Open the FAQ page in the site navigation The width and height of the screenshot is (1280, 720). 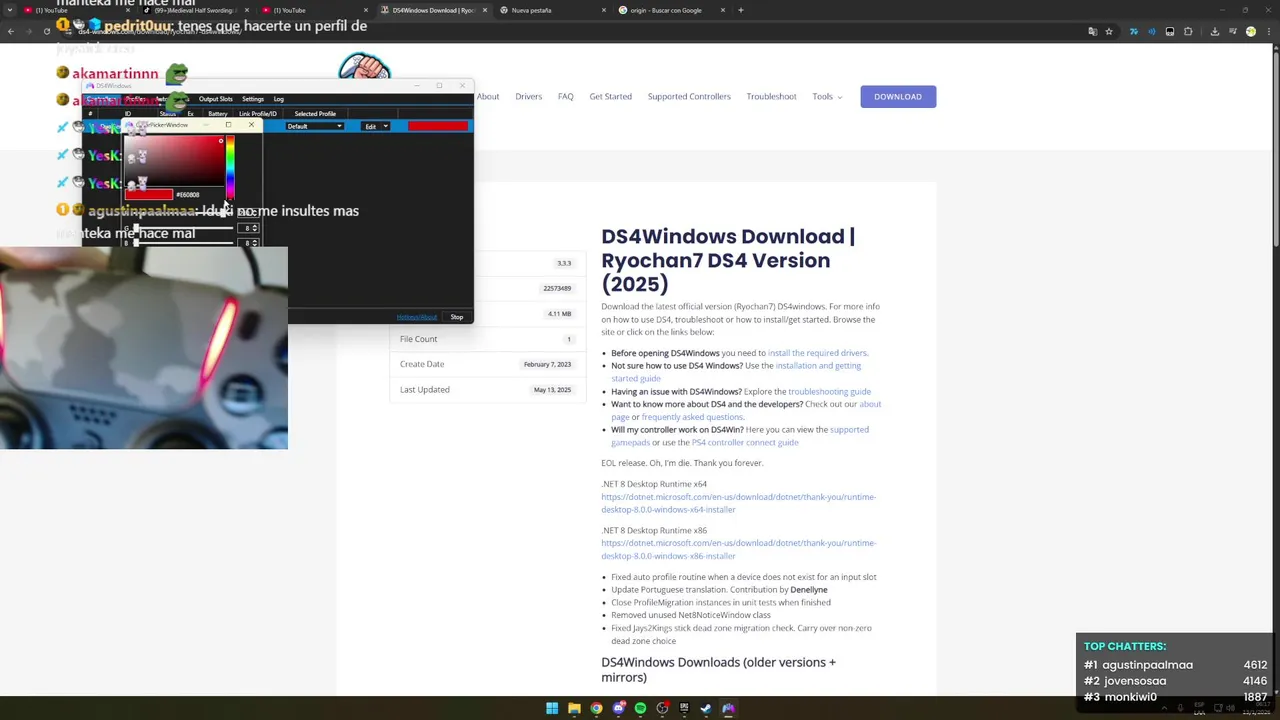[x=566, y=97]
